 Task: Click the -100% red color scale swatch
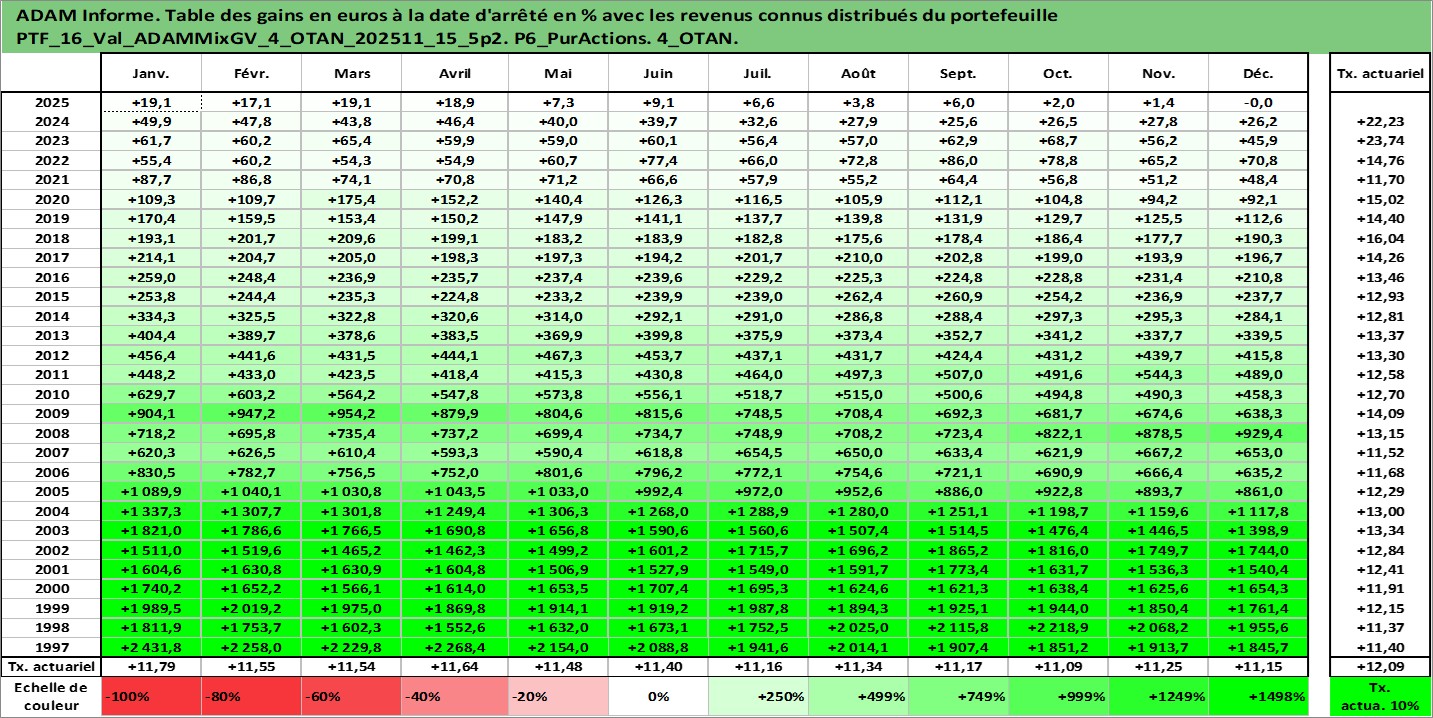point(152,696)
